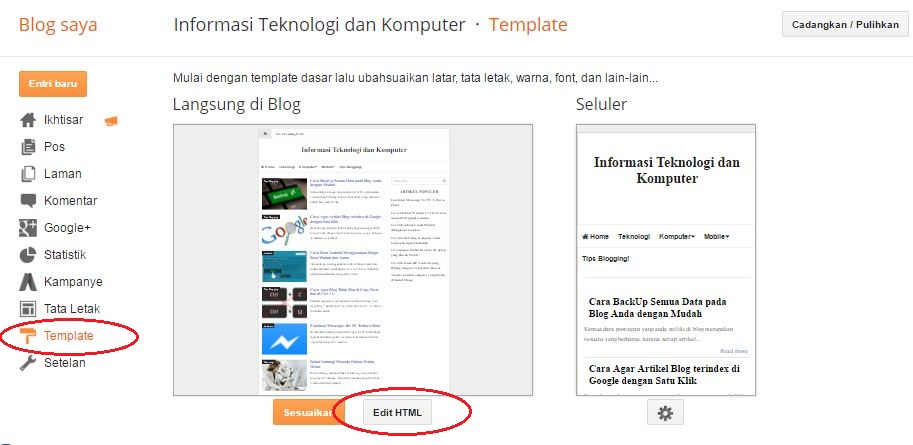Click the Google+ icon in sidebar
Screen dimensions: 913x445
(28, 228)
